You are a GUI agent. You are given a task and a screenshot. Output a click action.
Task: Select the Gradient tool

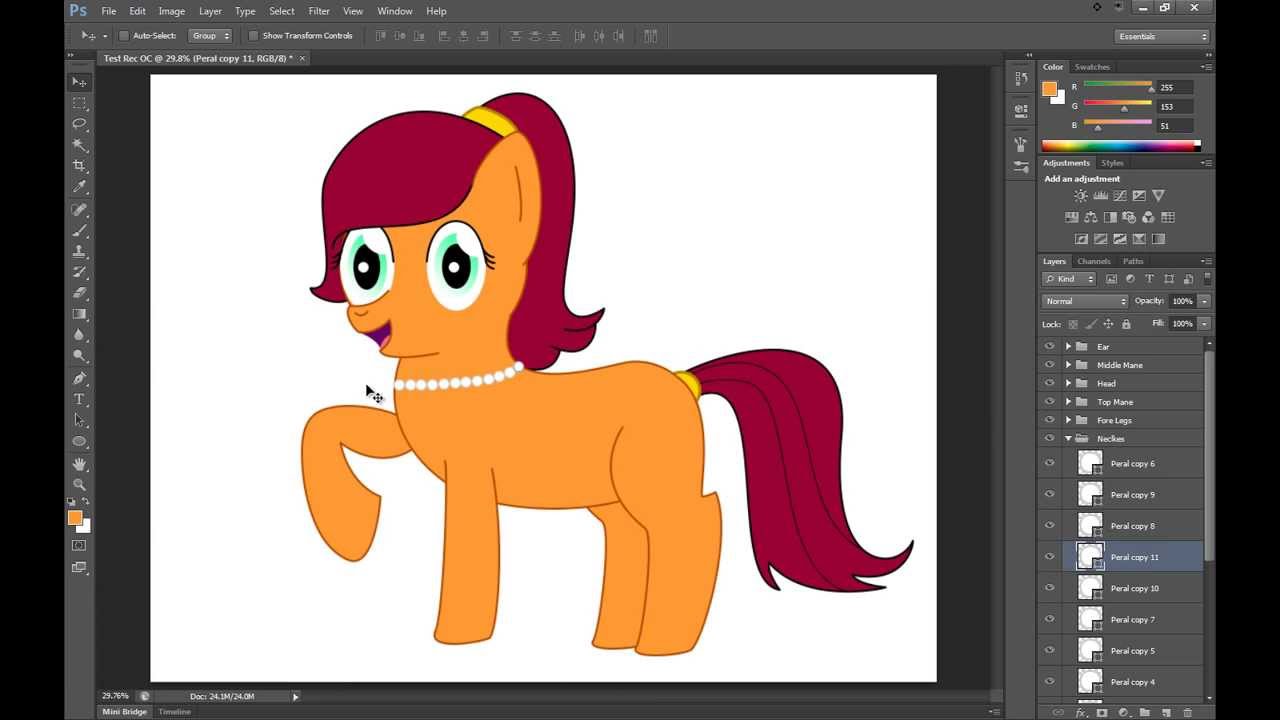click(79, 314)
